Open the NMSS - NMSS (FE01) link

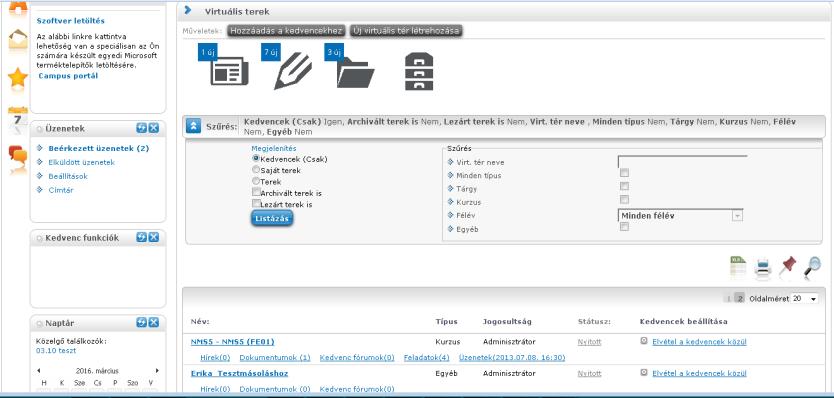click(x=232, y=342)
